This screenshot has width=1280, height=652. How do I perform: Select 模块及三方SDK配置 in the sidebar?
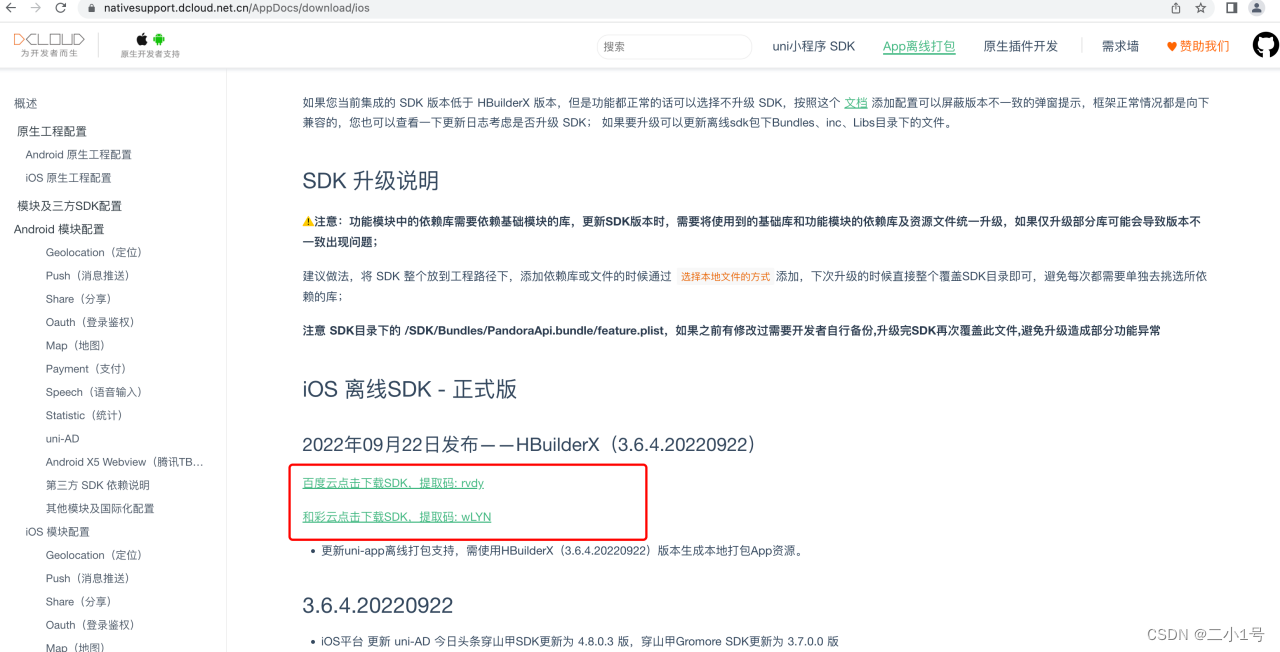pyautogui.click(x=69, y=205)
